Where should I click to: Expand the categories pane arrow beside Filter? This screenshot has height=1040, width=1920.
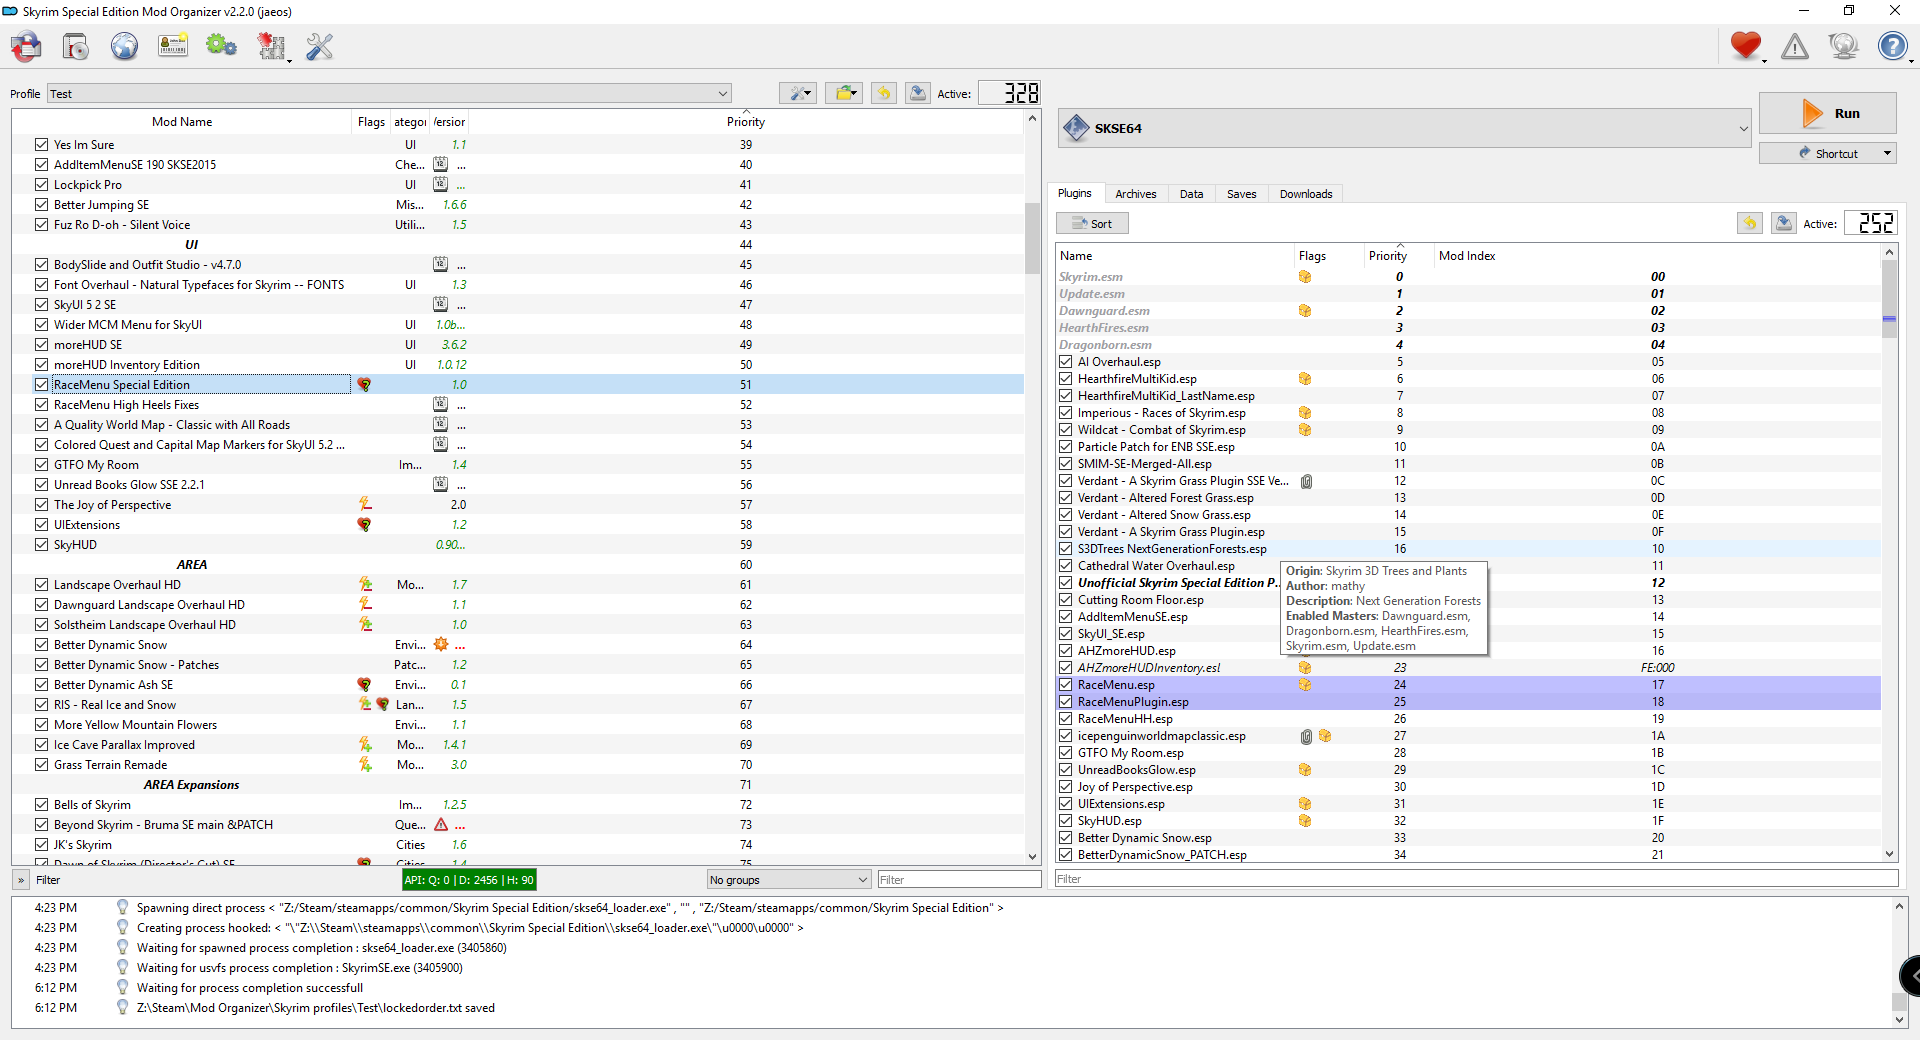[x=20, y=880]
